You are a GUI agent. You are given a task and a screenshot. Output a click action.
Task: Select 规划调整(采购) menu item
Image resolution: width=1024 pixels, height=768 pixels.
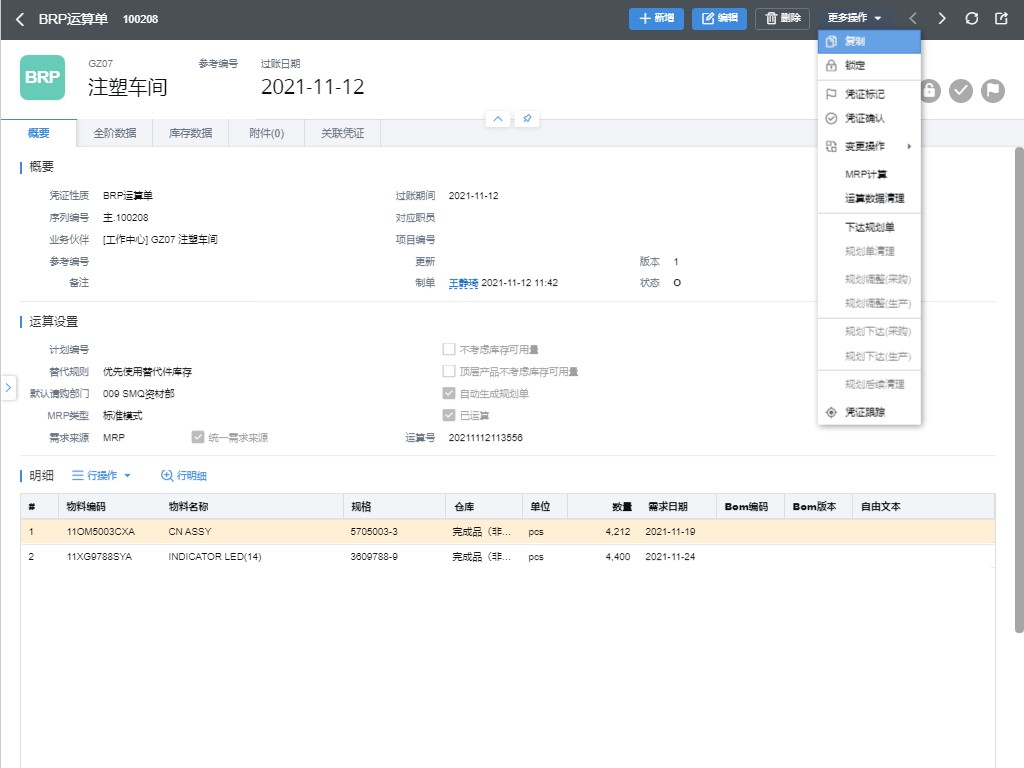click(x=869, y=280)
